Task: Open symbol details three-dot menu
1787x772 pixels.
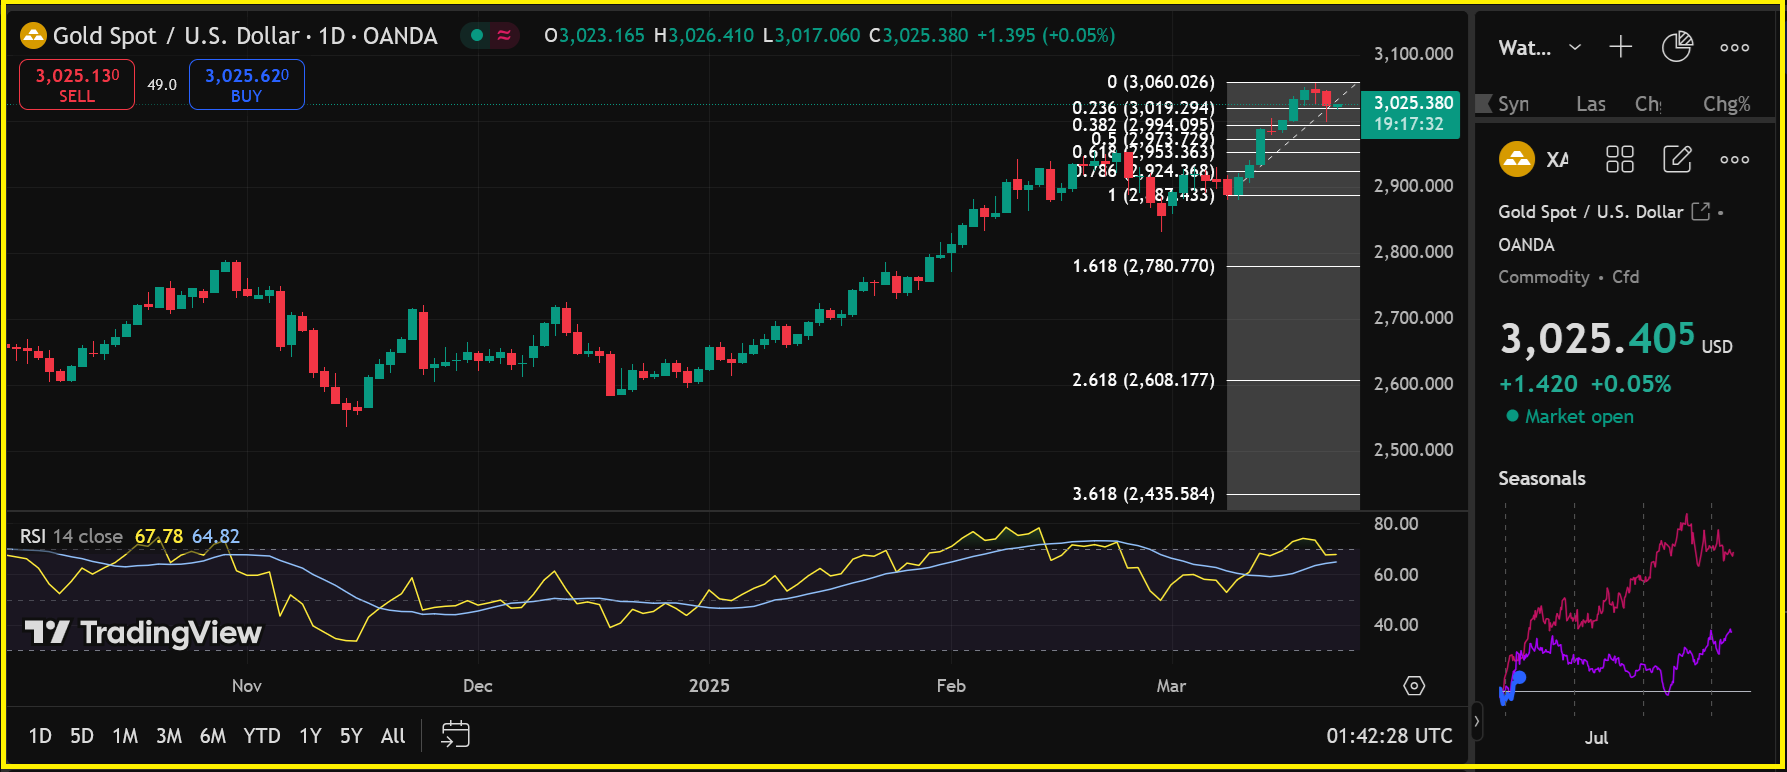Action: click(x=1734, y=159)
